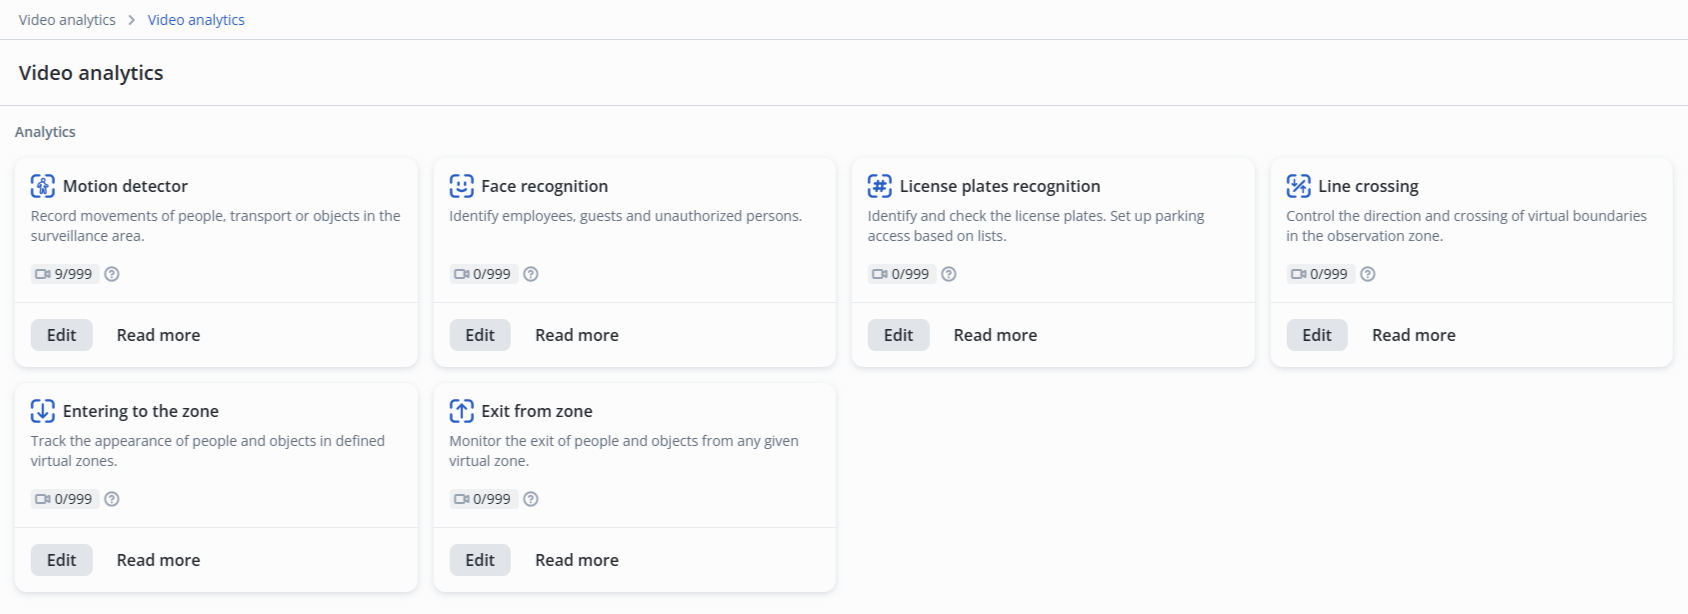
Task: Read more about Line crossing
Action: (1413, 335)
